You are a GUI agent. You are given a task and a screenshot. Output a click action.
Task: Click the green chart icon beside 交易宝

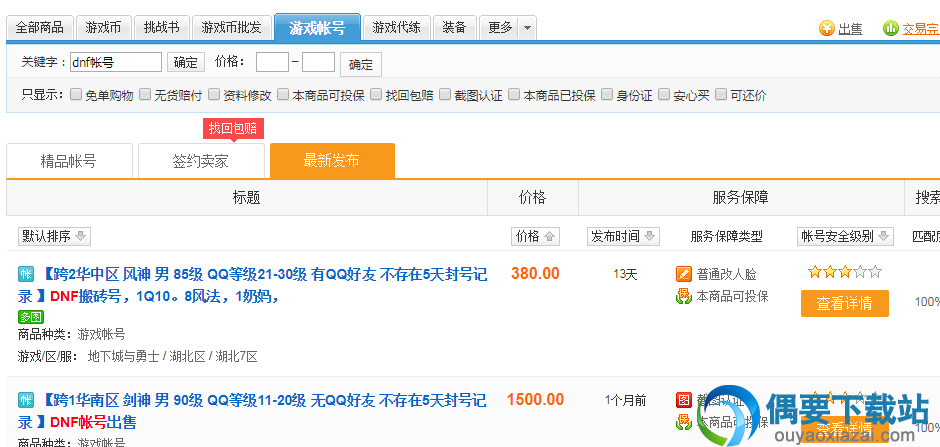[x=890, y=28]
